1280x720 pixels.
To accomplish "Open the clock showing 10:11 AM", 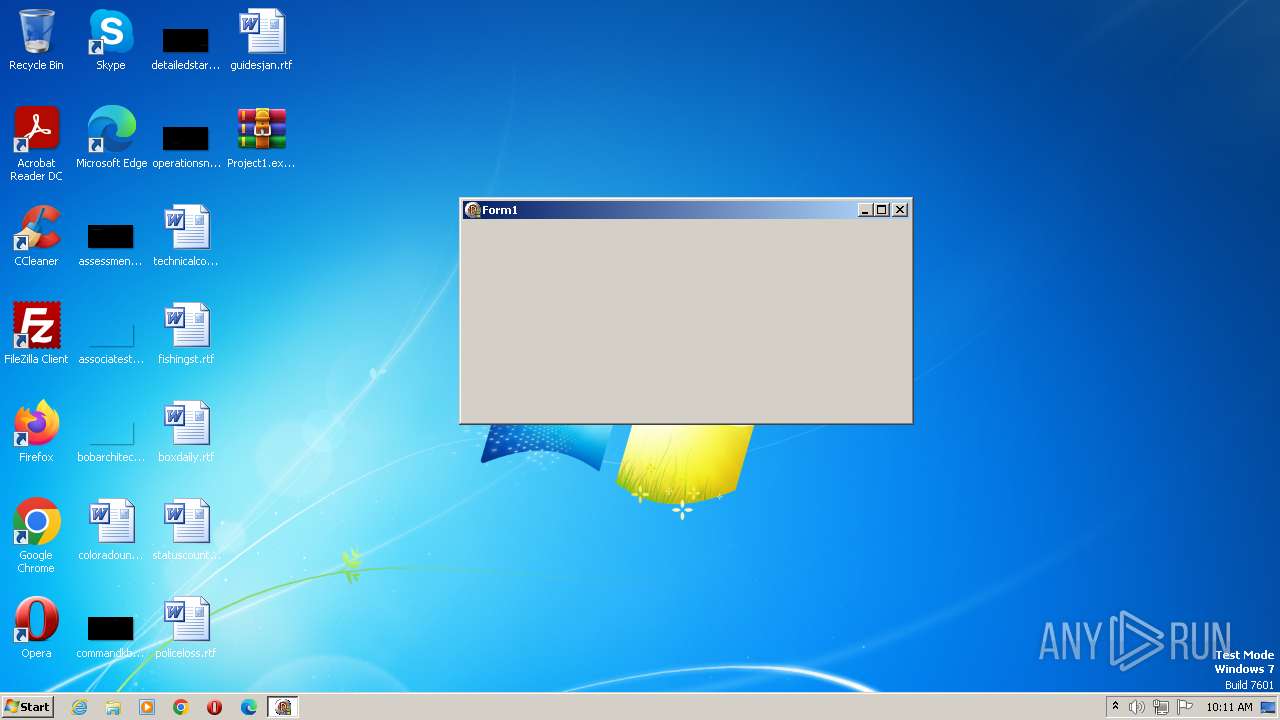I will click(1229, 707).
